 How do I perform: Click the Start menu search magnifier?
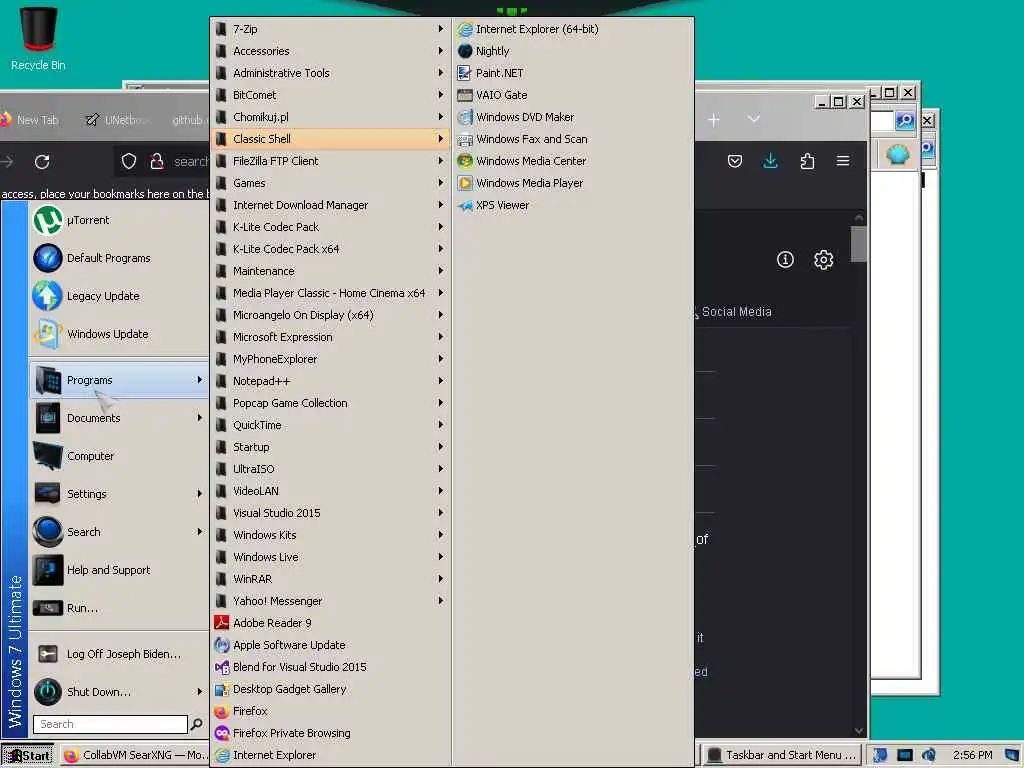click(196, 724)
